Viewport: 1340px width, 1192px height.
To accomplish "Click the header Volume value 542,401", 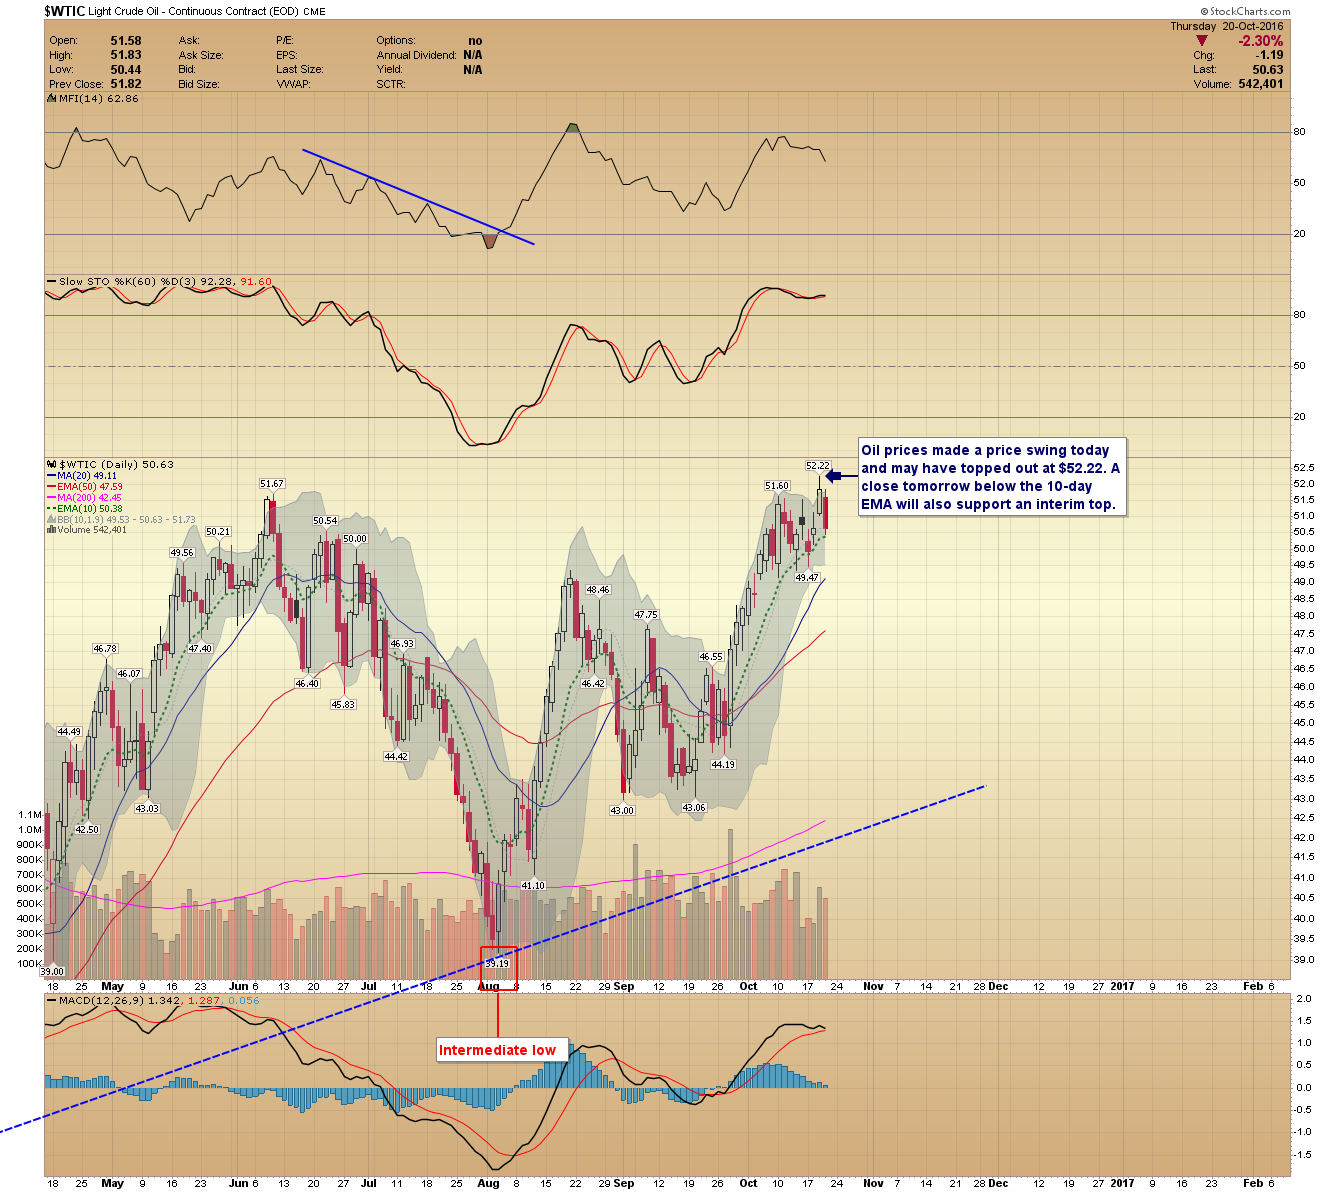I will coord(1260,84).
